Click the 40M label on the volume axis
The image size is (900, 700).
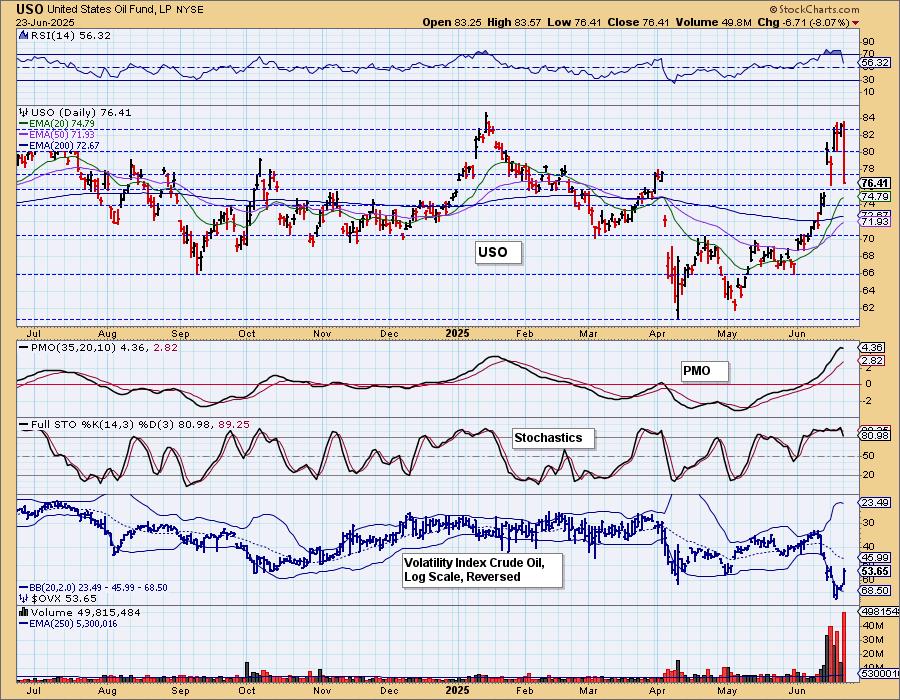873,625
